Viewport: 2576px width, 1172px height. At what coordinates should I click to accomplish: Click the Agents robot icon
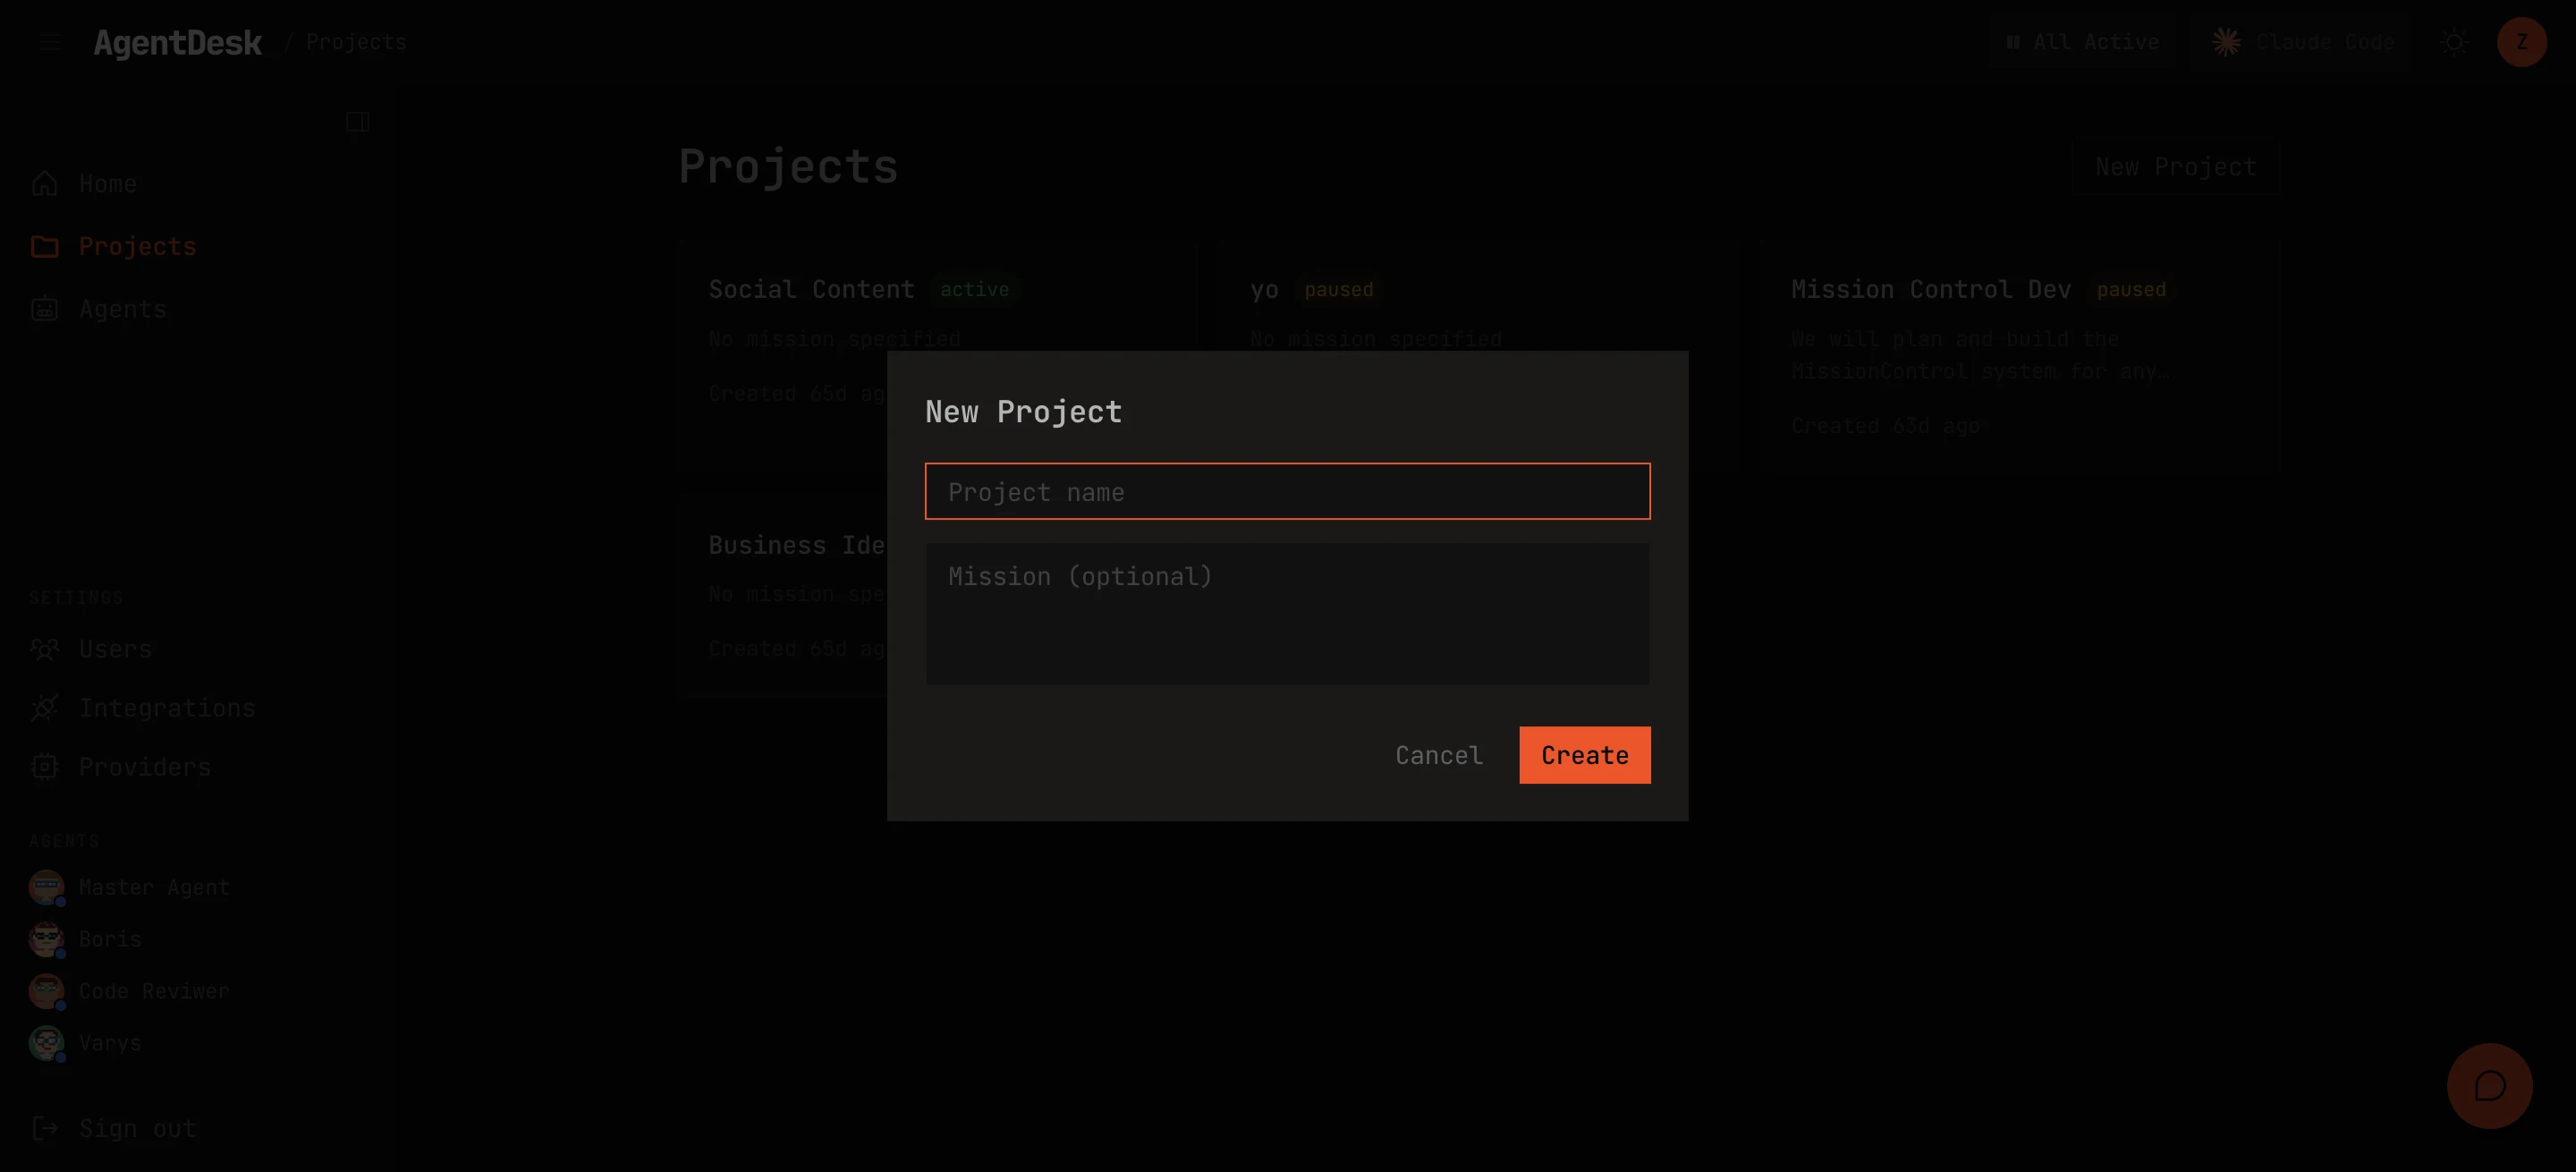tap(45, 308)
